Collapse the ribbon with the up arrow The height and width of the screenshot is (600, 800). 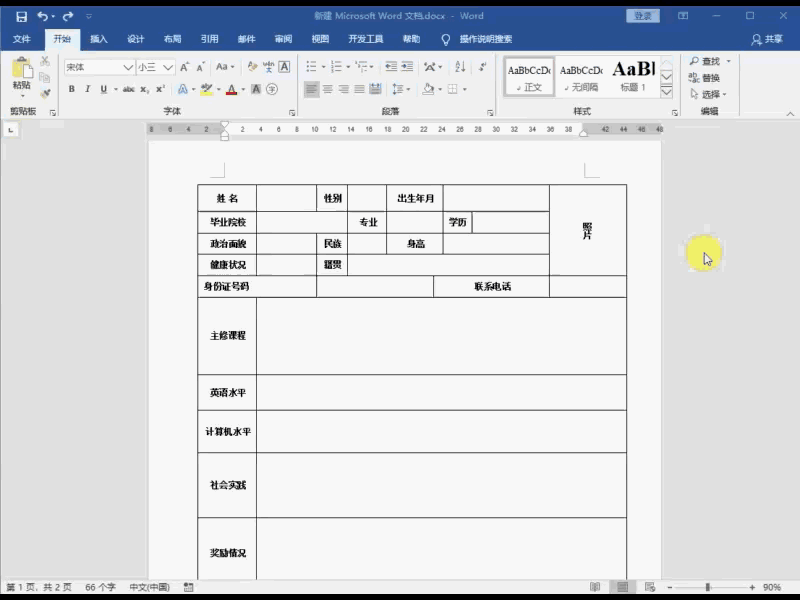[x=790, y=114]
